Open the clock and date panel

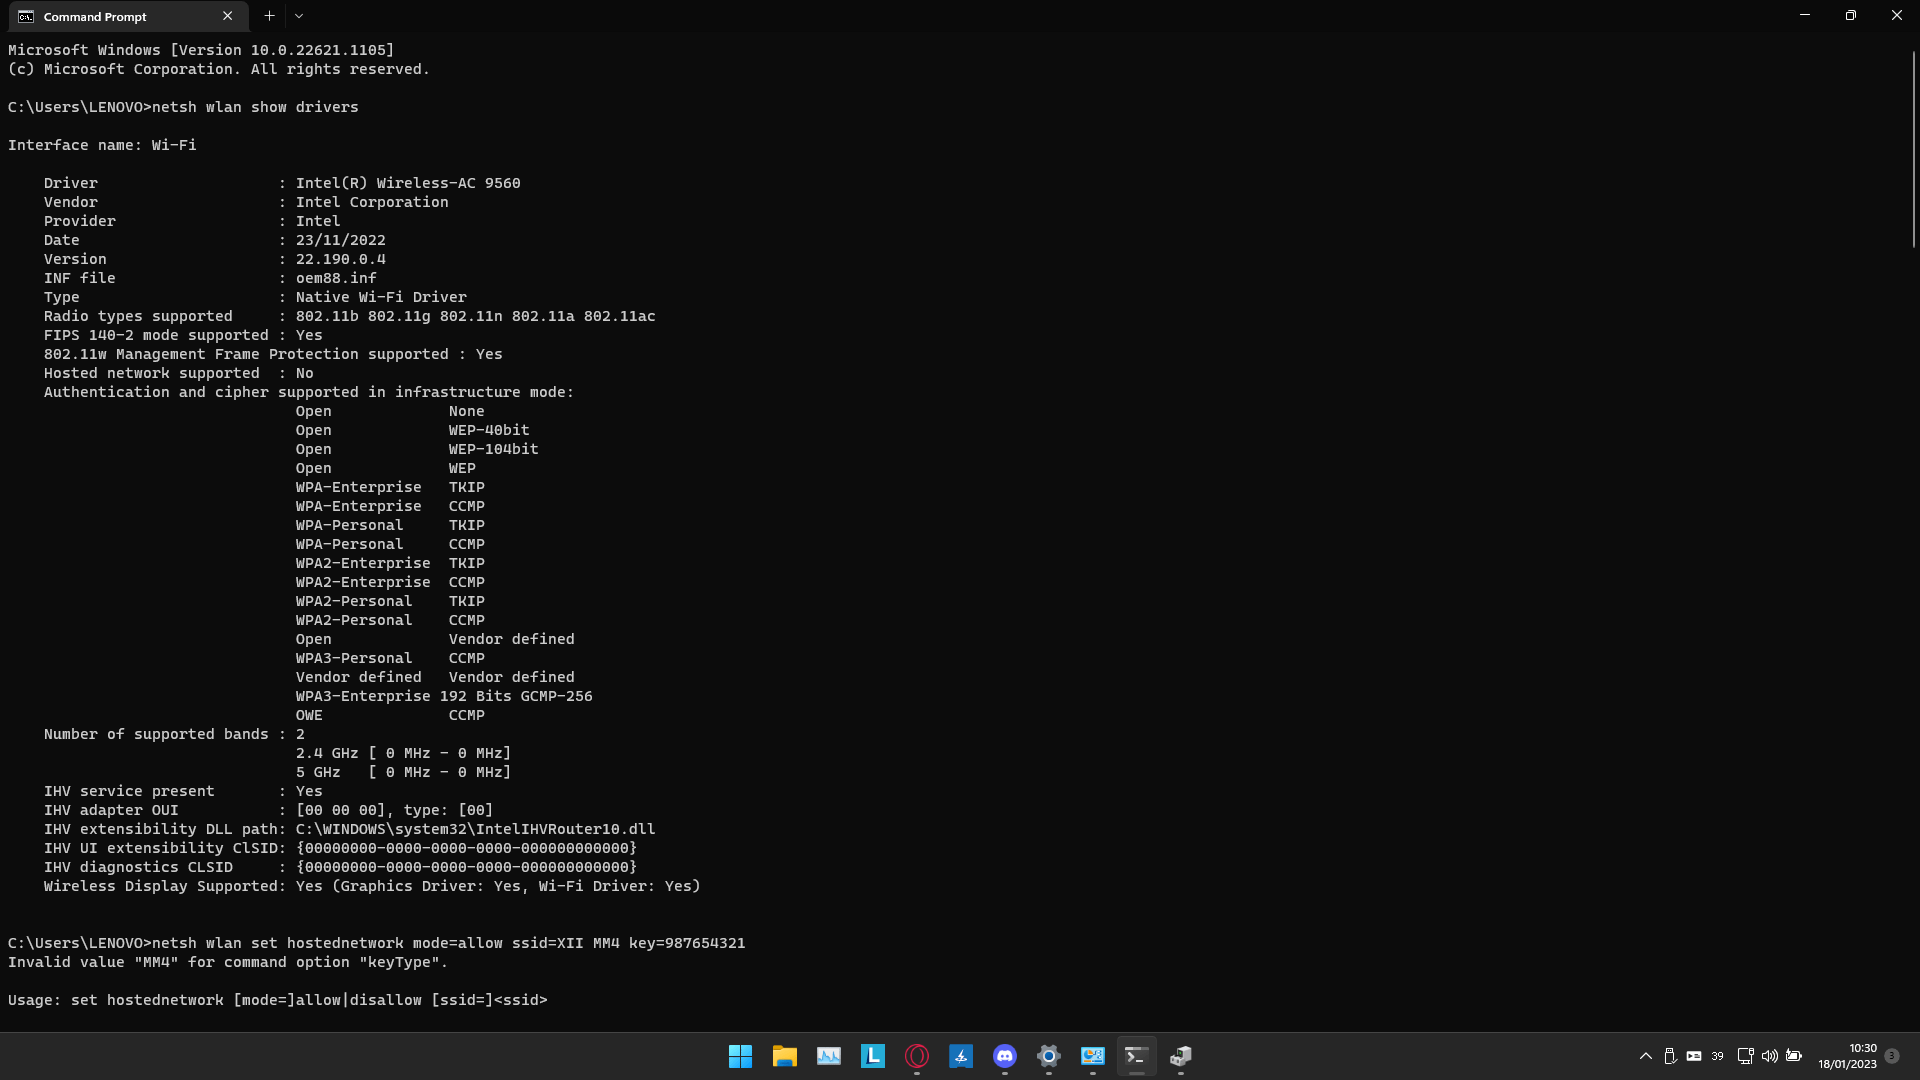[x=1848, y=1056]
